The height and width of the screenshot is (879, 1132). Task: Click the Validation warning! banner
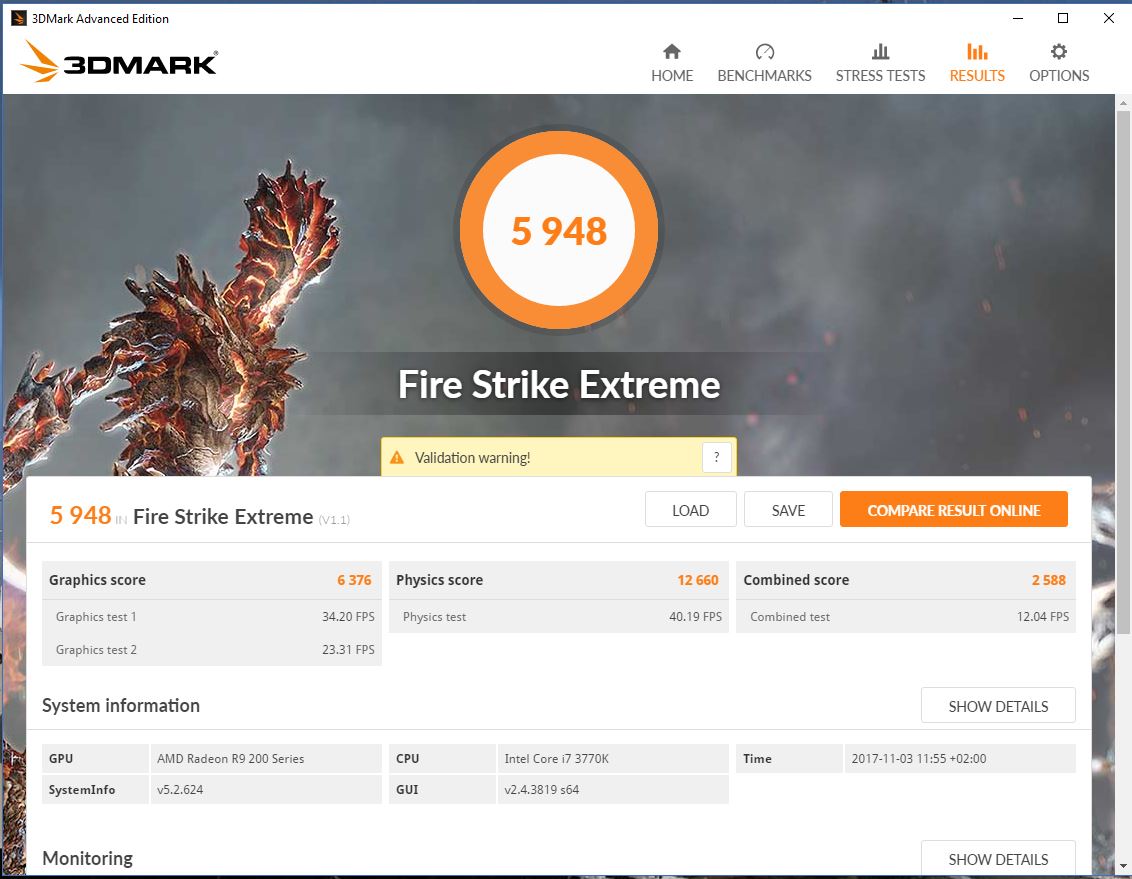pyautogui.click(x=558, y=457)
